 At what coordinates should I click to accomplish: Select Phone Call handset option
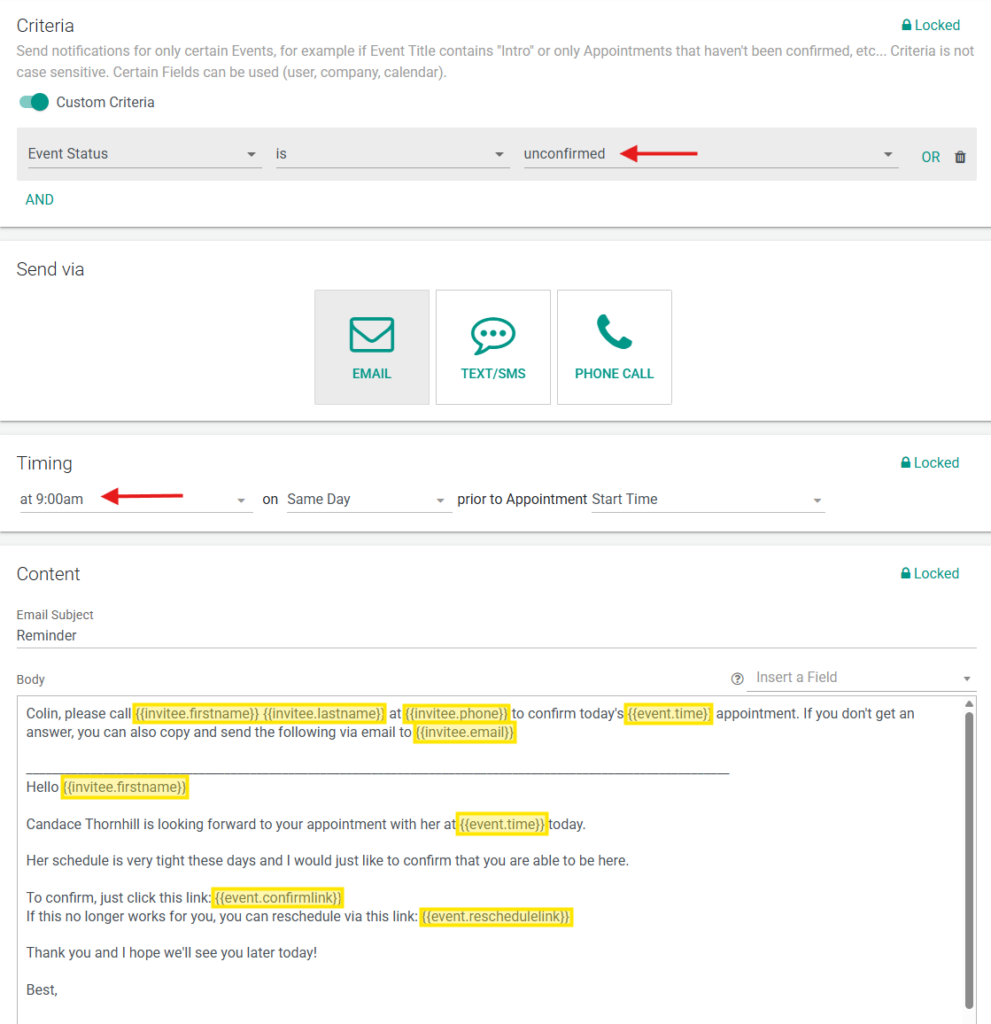[x=614, y=347]
